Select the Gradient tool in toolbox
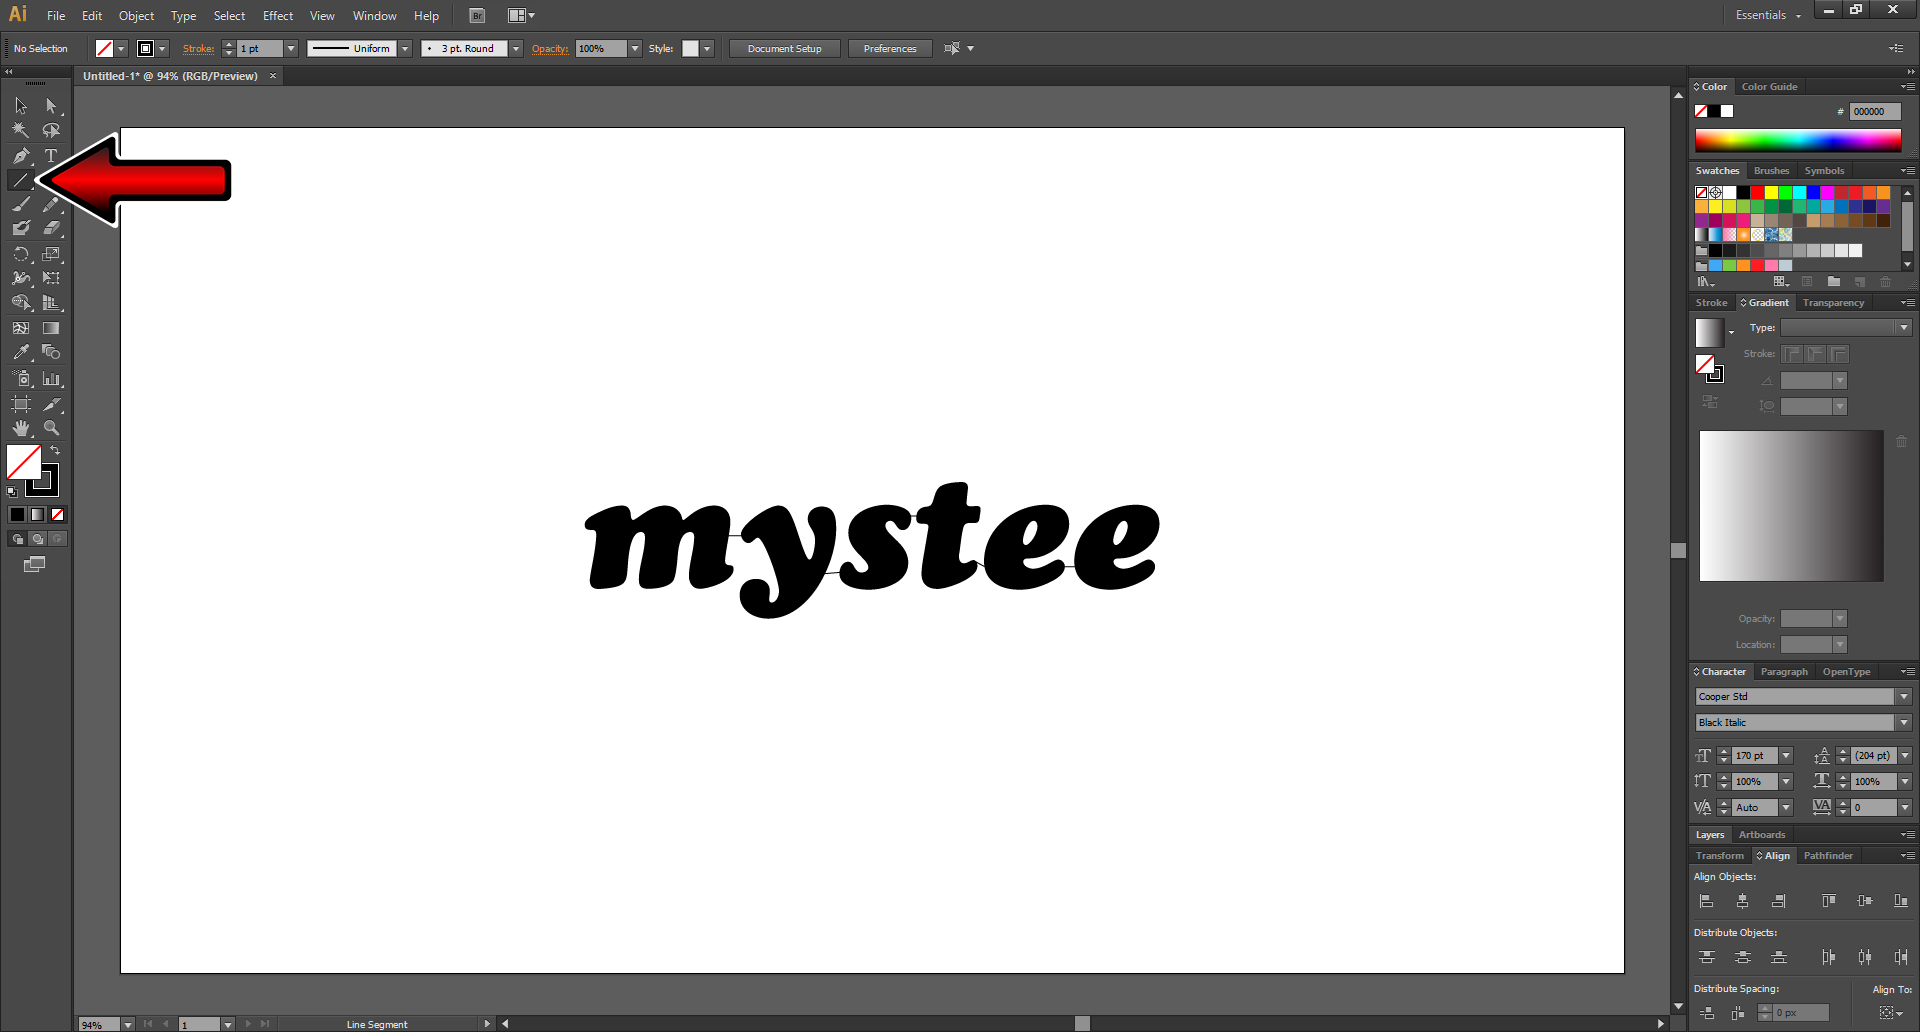The width and height of the screenshot is (1920, 1032). [x=51, y=328]
